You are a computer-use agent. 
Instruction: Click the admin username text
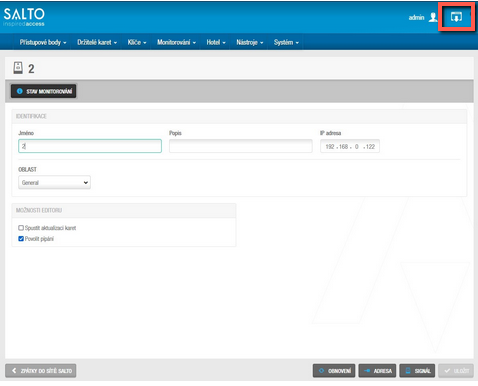click(416, 17)
